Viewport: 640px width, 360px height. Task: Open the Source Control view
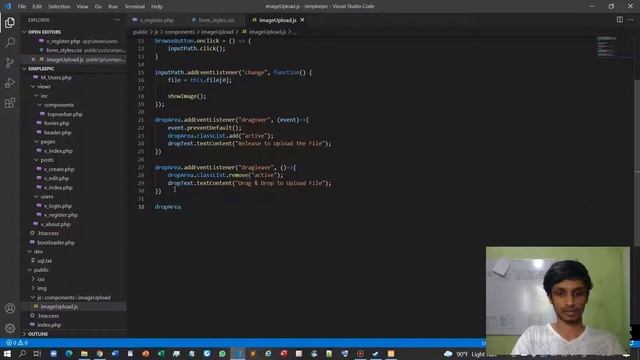click(x=10, y=62)
